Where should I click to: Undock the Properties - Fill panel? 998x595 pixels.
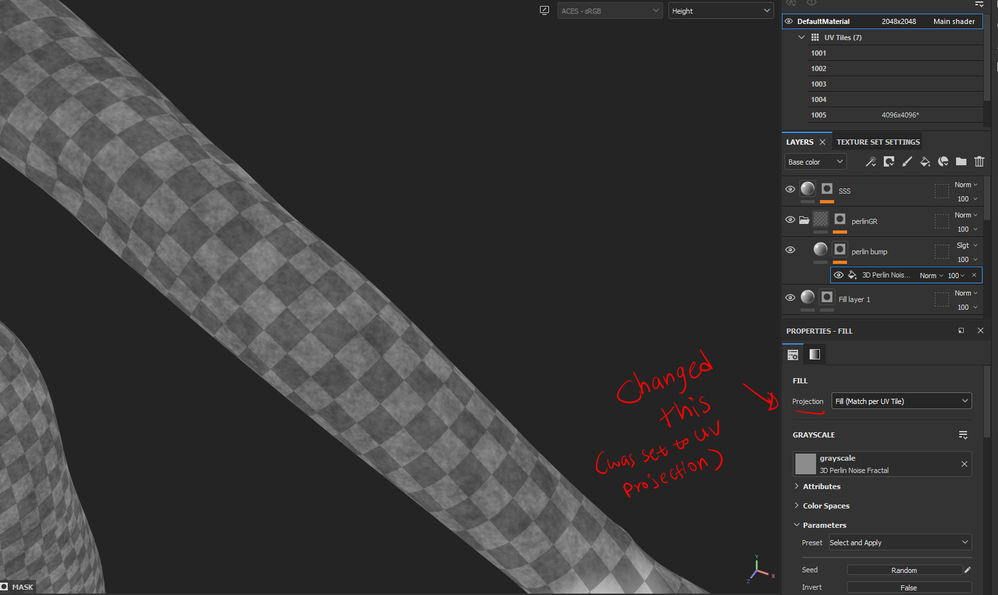pyautogui.click(x=961, y=330)
